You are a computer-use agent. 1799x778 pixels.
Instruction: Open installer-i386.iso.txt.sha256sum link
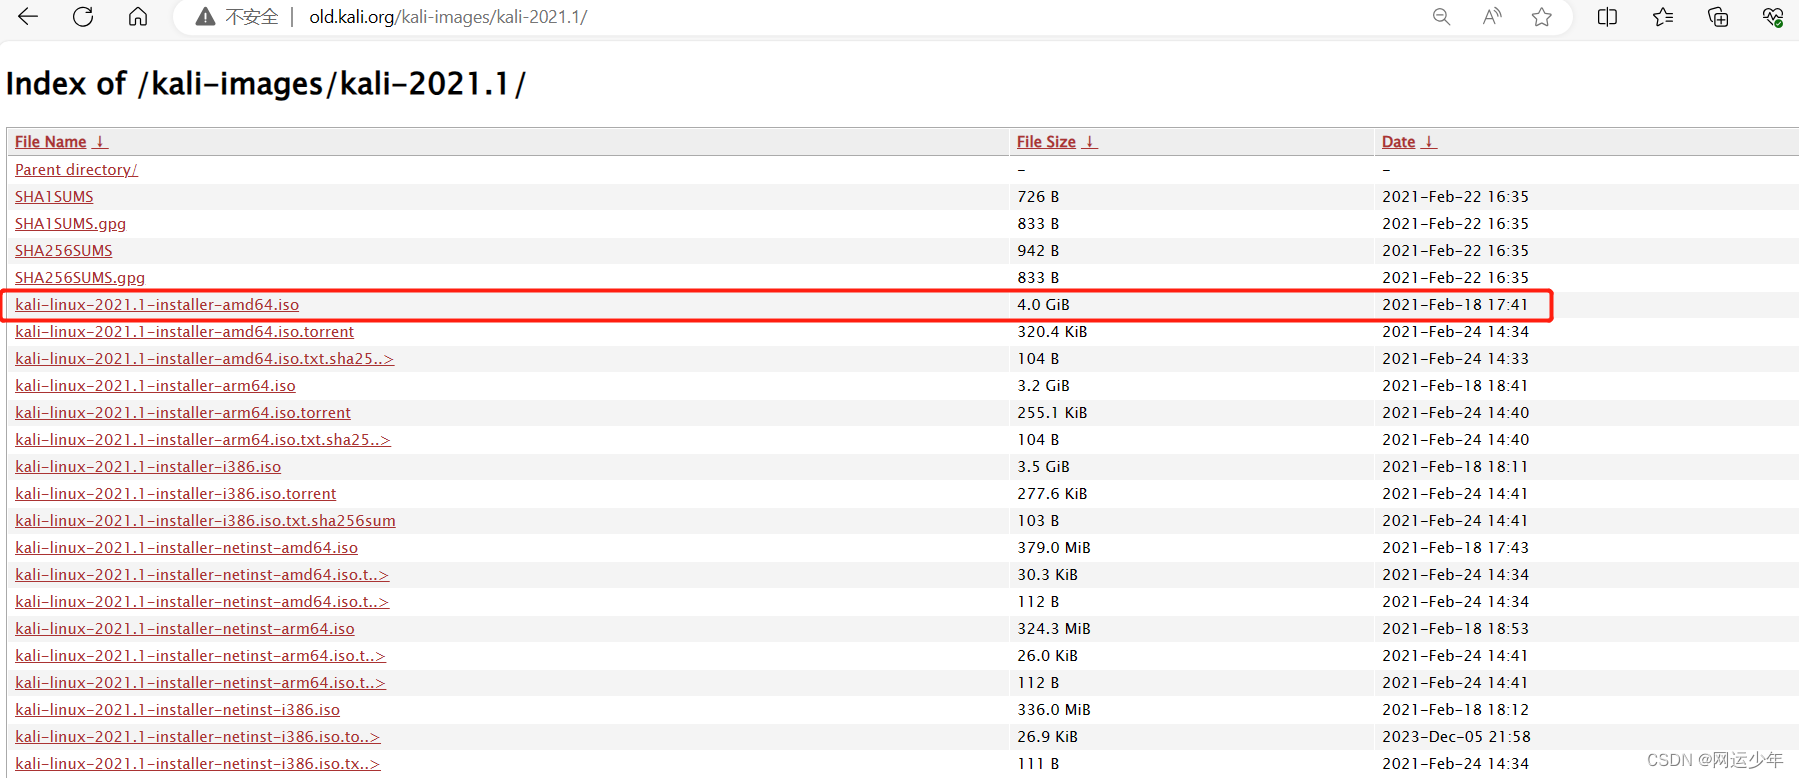click(x=205, y=521)
